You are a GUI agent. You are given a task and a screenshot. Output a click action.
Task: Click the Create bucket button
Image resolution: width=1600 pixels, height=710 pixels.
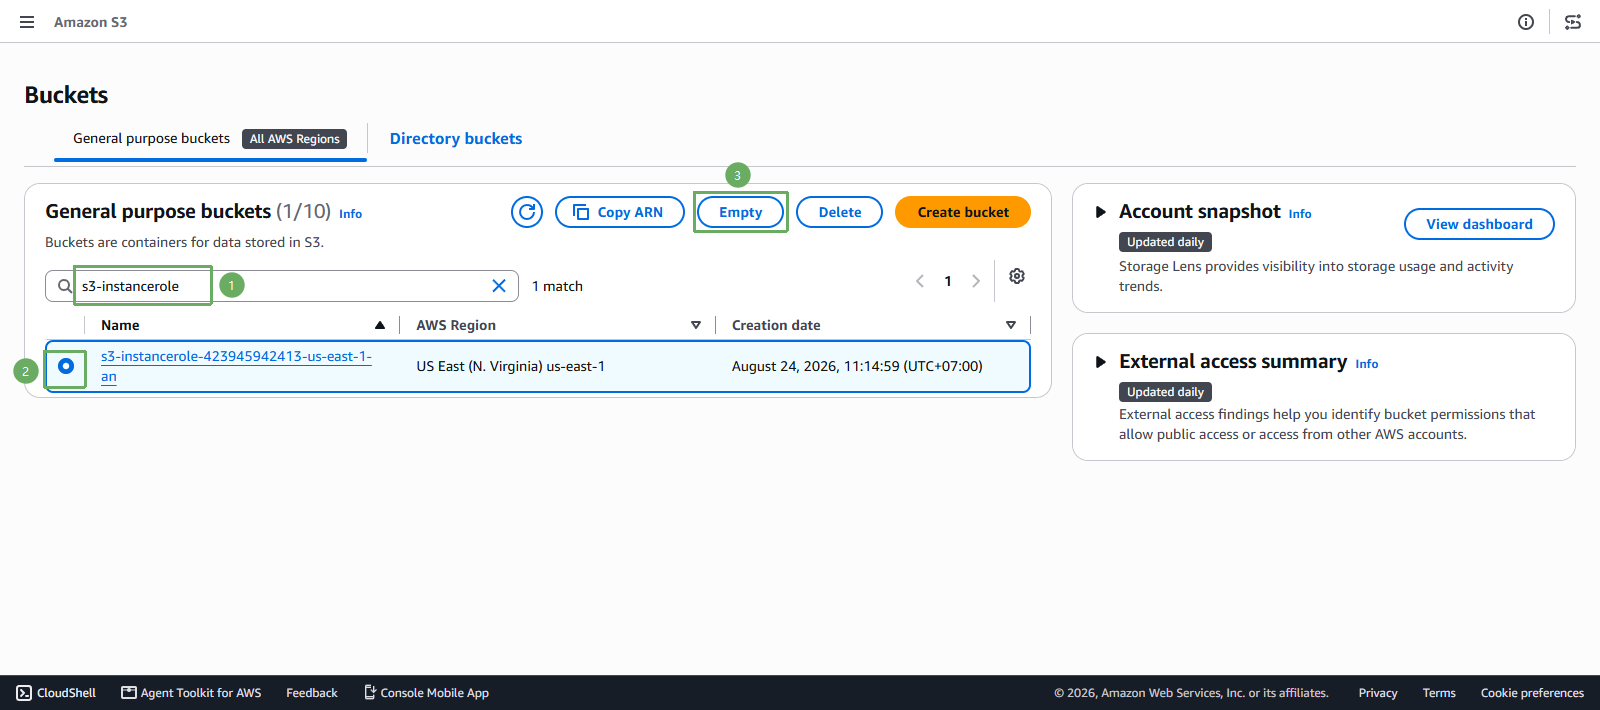pyautogui.click(x=963, y=212)
